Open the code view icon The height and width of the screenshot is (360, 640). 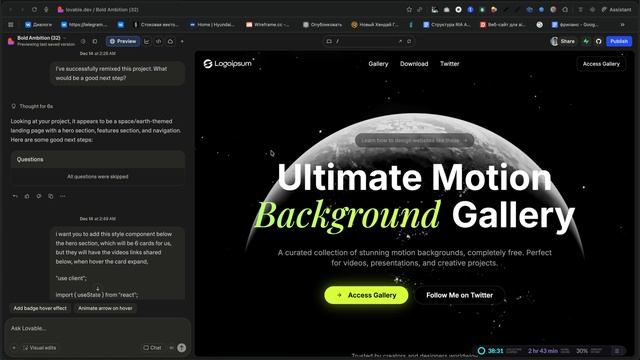click(x=159, y=41)
